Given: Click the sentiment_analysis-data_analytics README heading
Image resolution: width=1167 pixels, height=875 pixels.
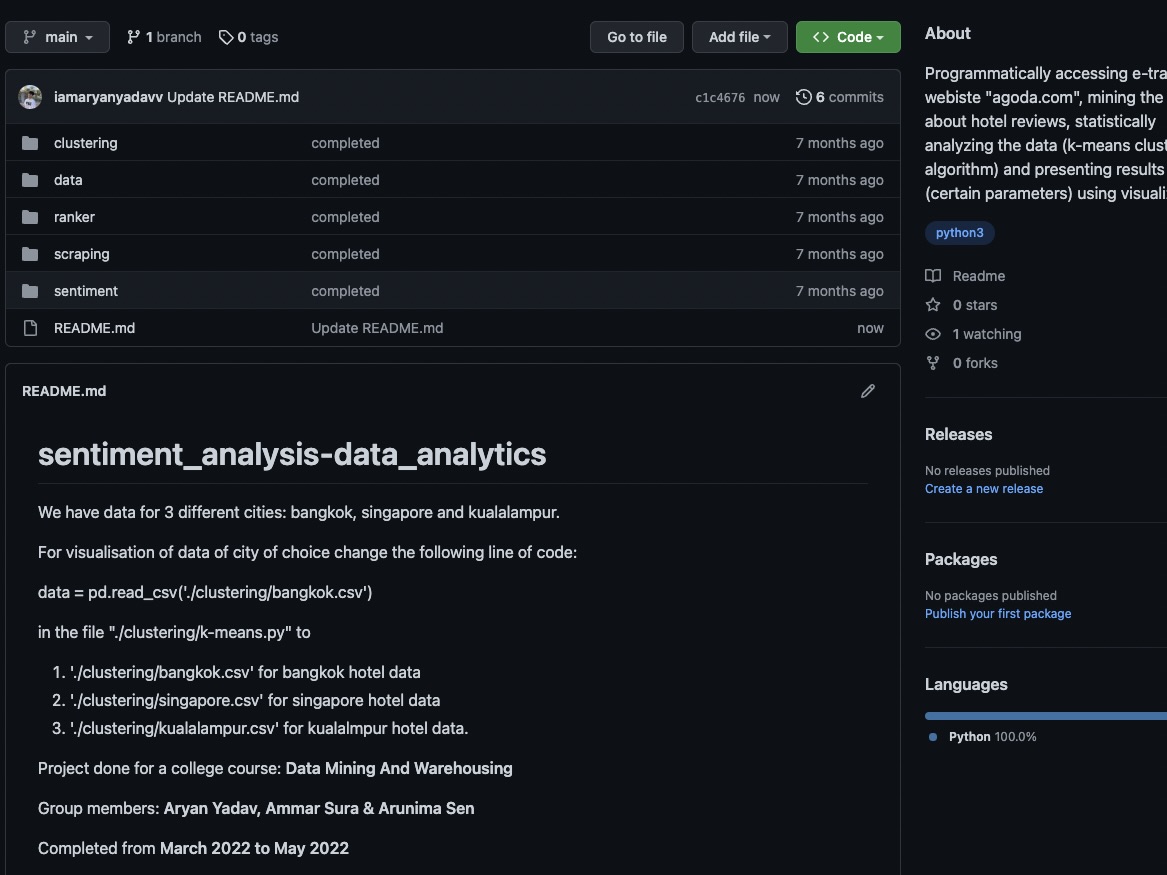Looking at the screenshot, I should (x=292, y=455).
